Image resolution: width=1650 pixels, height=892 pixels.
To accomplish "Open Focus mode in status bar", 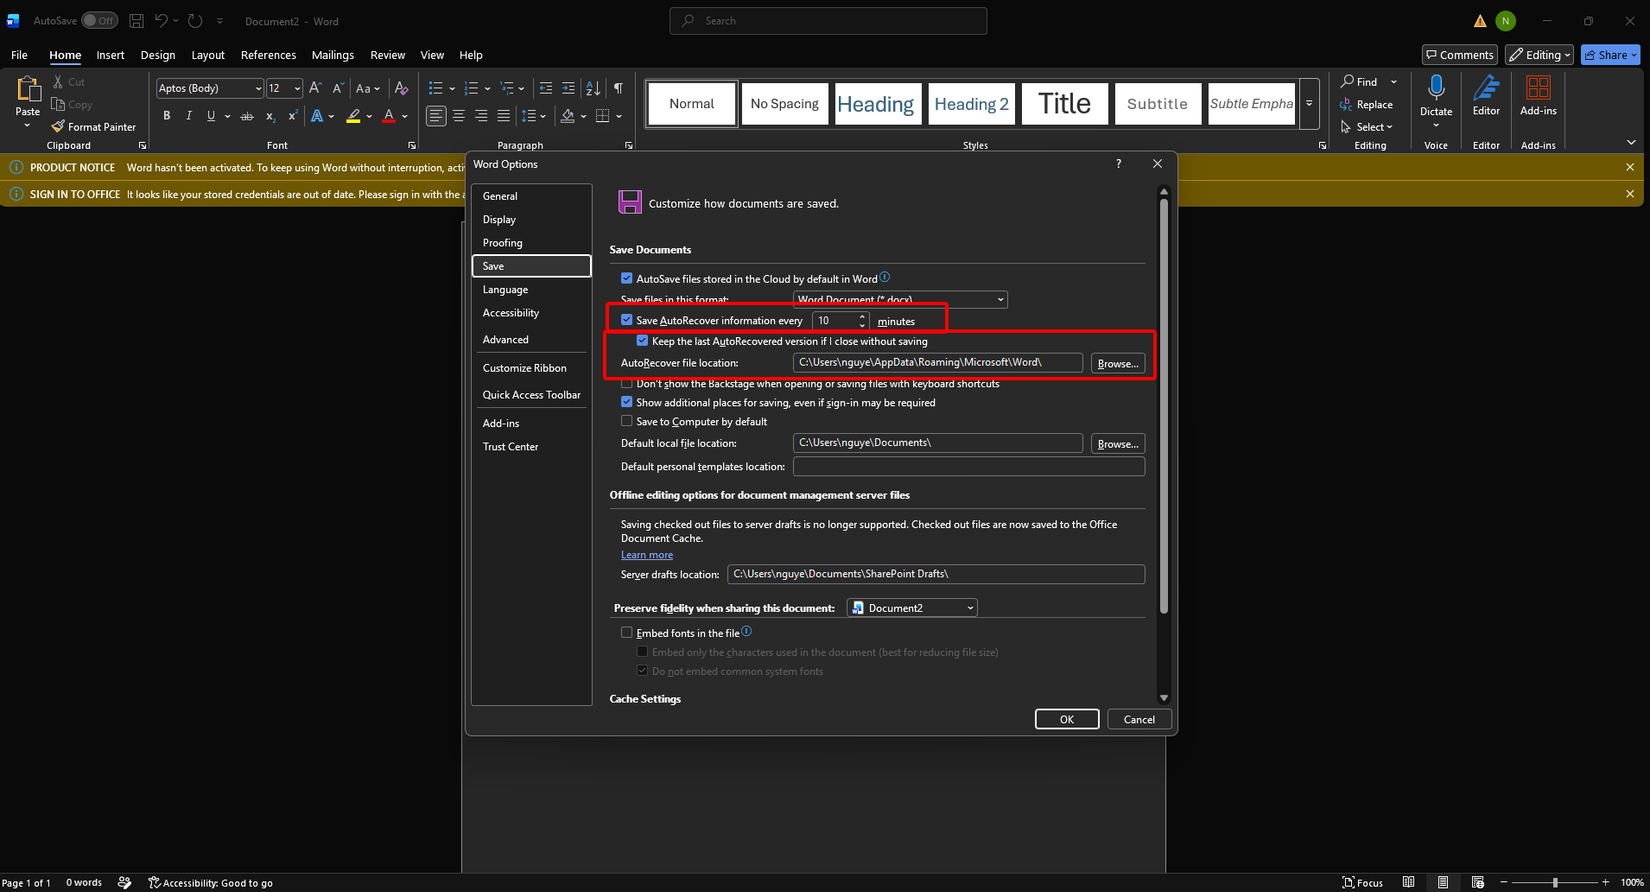I will (x=1363, y=882).
